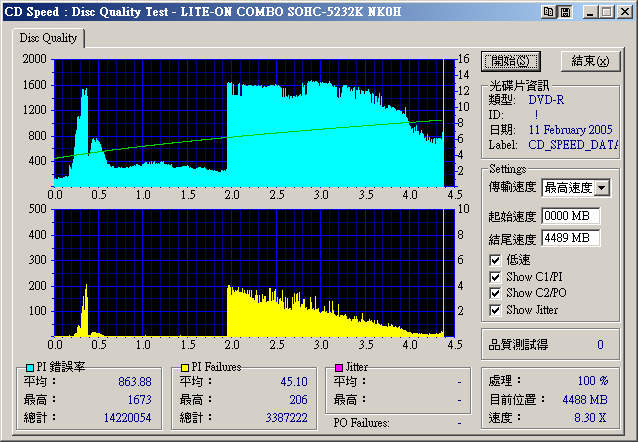Screen dimensions: 638x442
Task: Click the save (floppy disk) icon in title bar
Action: point(565,12)
